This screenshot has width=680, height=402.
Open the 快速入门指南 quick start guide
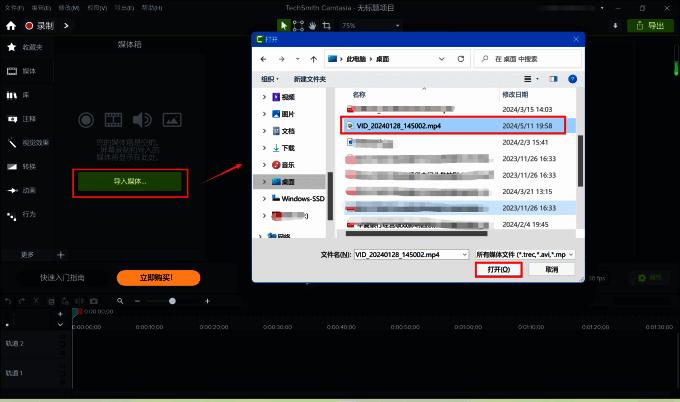click(x=62, y=278)
